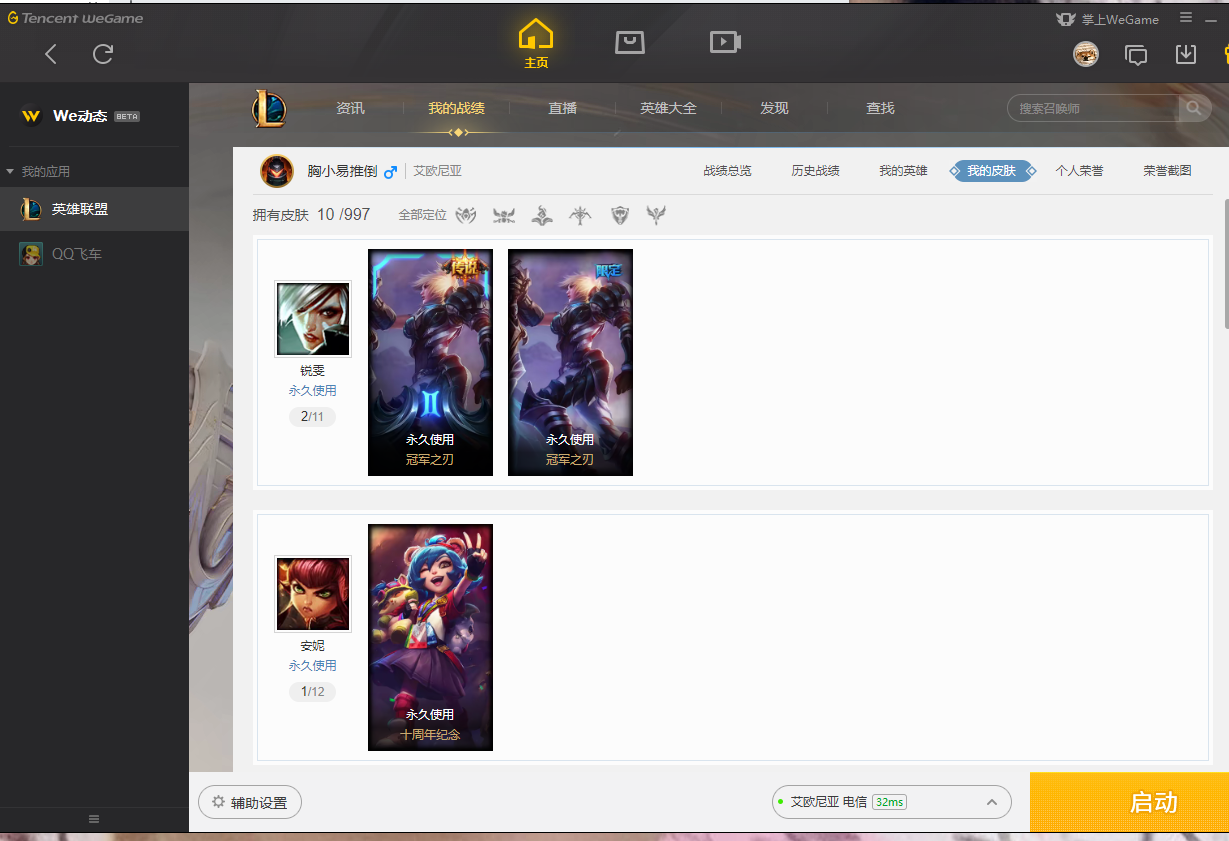Image resolution: width=1229 pixels, height=841 pixels.
Task: Select 英雄联盟 in the sidebar
Action: click(x=94, y=209)
